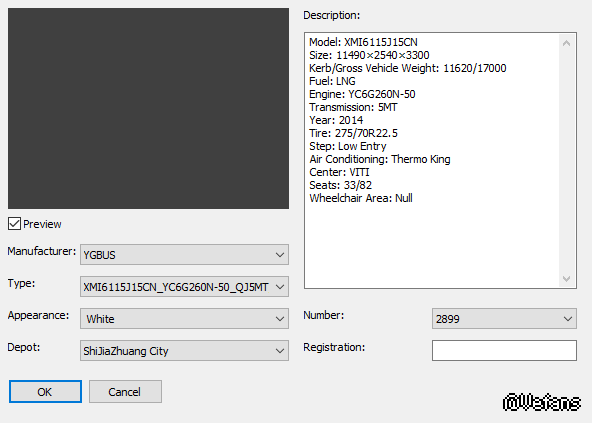592x423 pixels.
Task: Click the @Wefans watermark logo
Action: pos(541,402)
